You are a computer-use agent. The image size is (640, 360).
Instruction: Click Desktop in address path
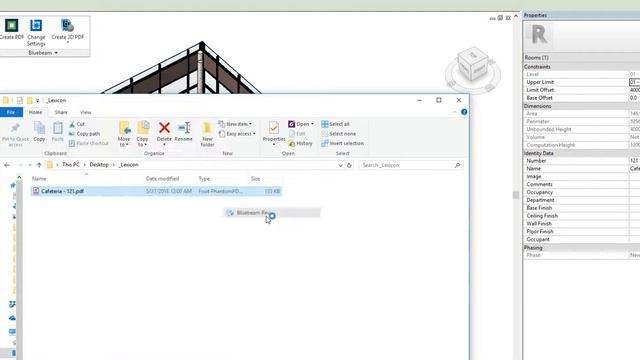(99, 165)
